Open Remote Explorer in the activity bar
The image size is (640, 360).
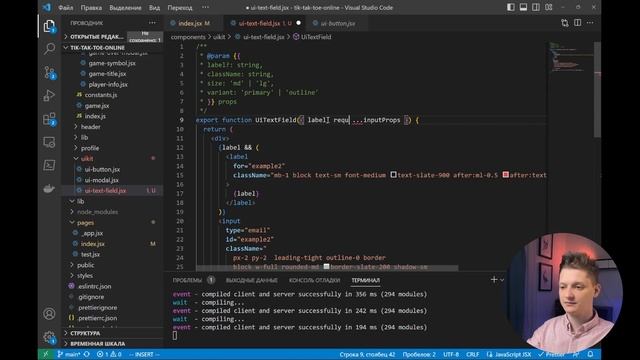tap(49, 142)
